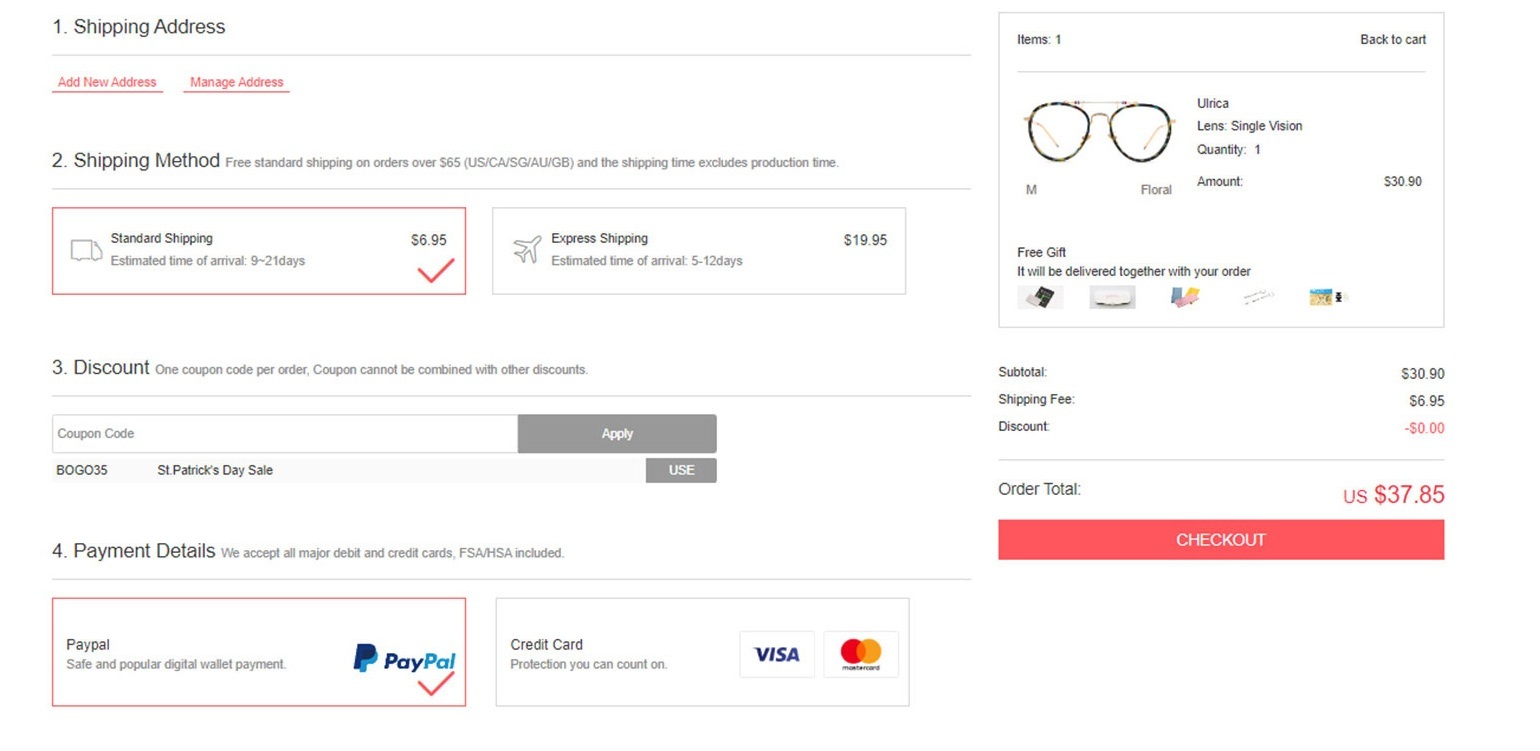The height and width of the screenshot is (751, 1540).
Task: Click the airplane icon for Express Shipping
Action: [527, 250]
